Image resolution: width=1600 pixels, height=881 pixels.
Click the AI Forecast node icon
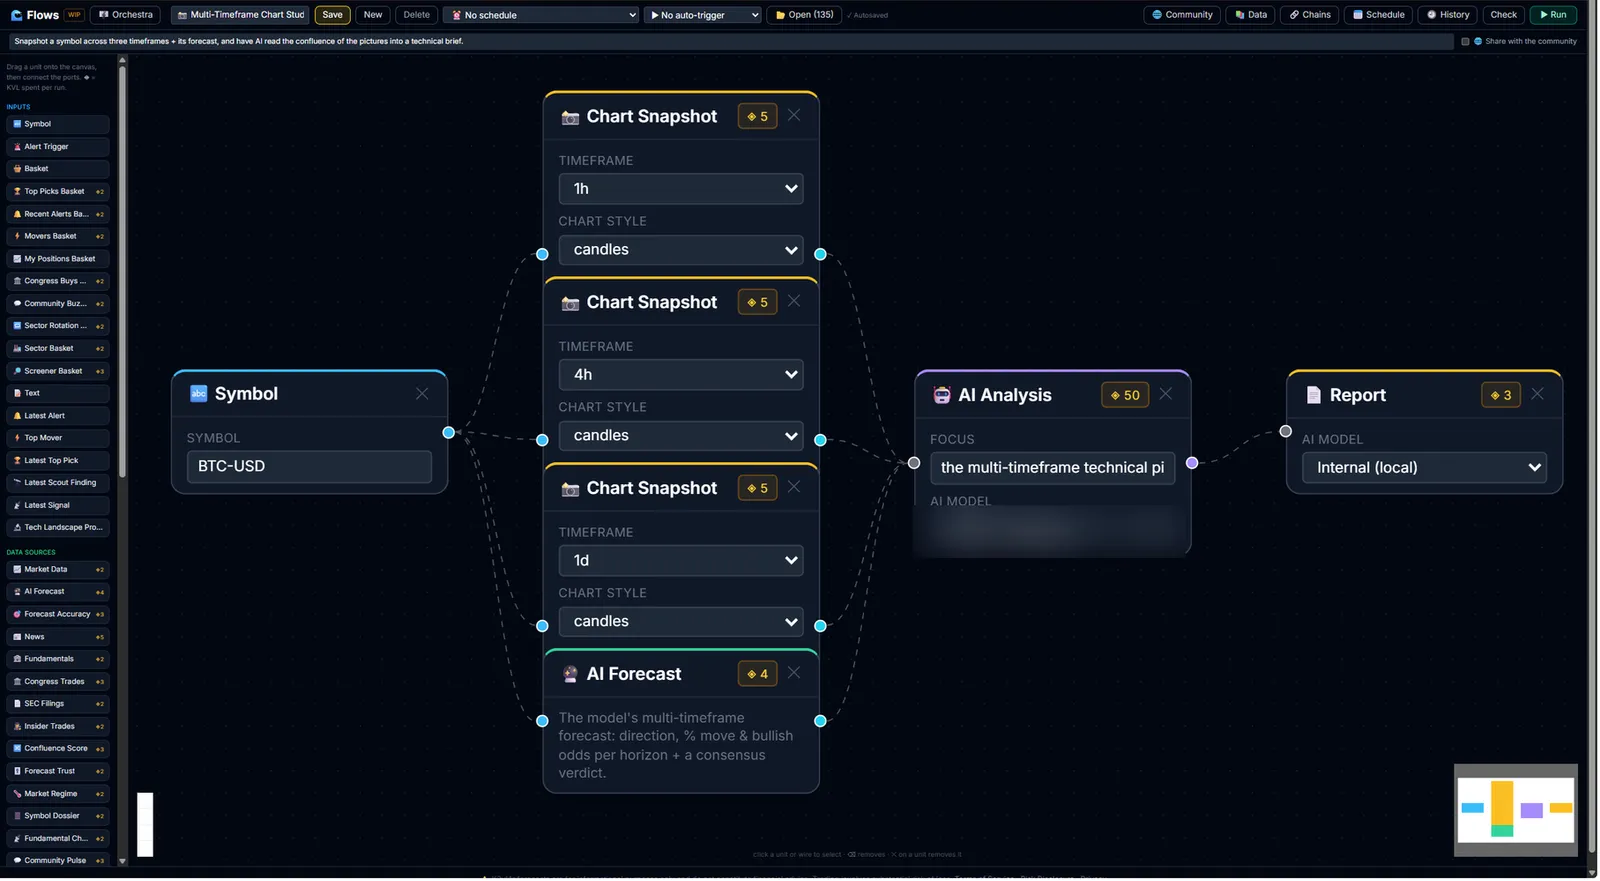570,674
